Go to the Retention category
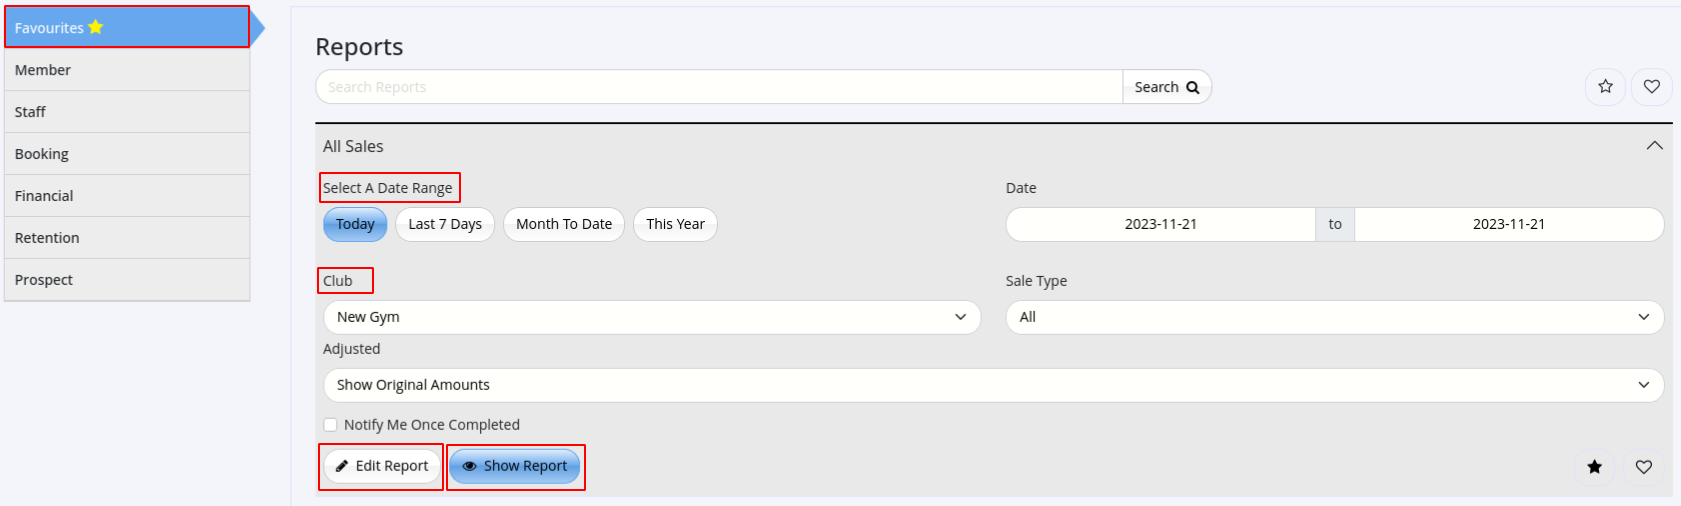The height and width of the screenshot is (506, 1681). pos(127,238)
